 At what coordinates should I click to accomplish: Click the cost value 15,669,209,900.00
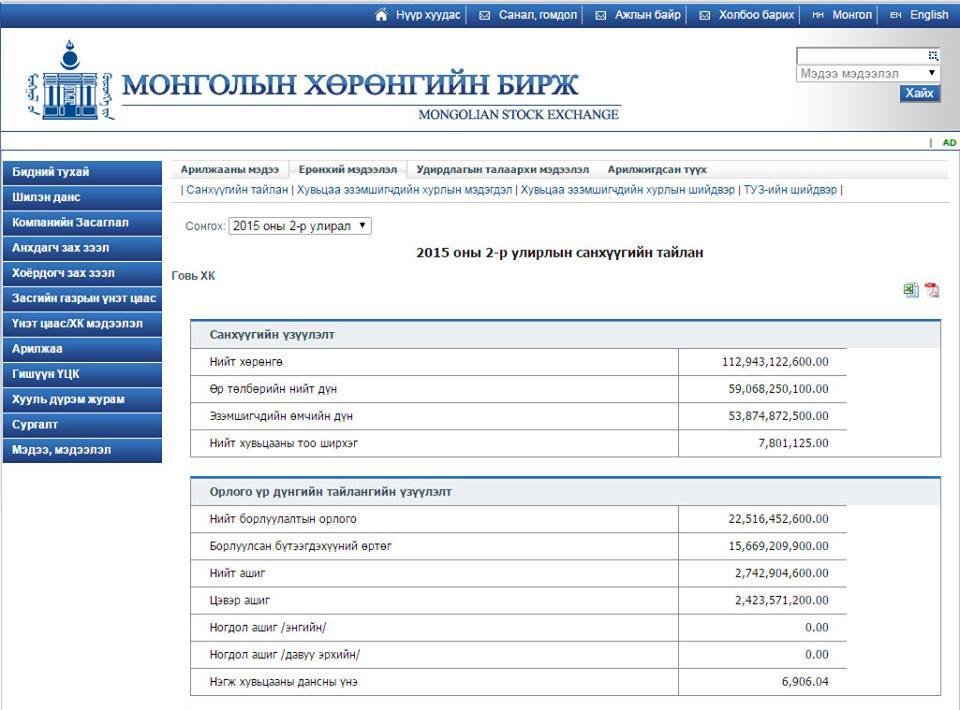point(778,546)
